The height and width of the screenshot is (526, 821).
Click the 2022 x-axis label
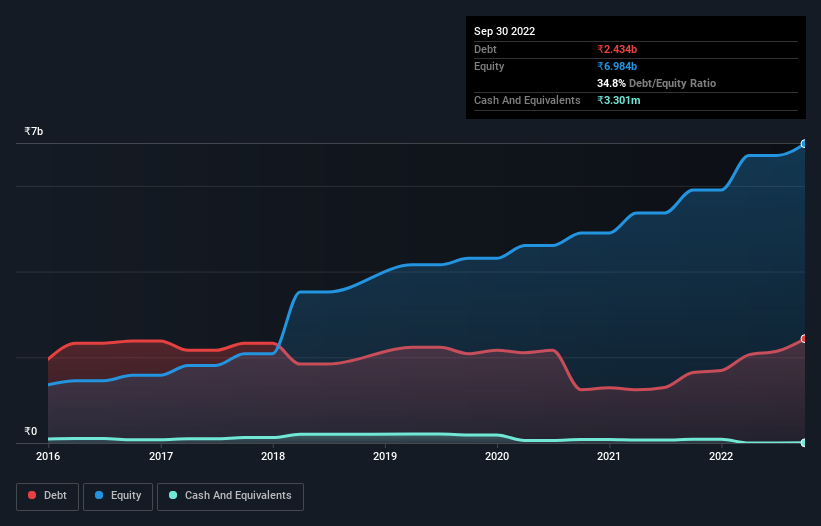[721, 456]
